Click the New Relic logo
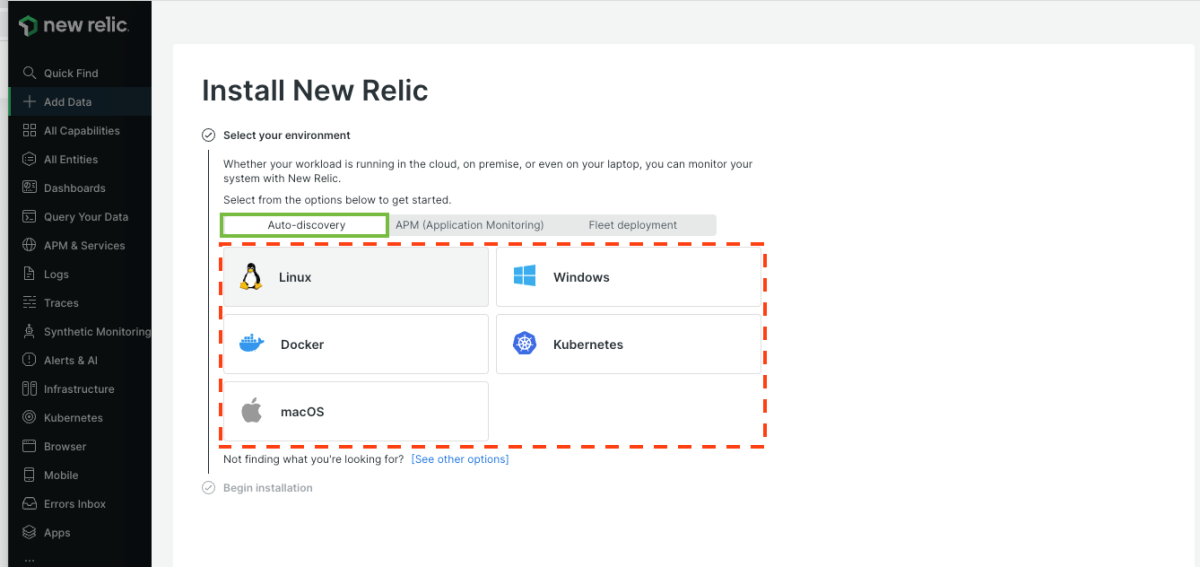This screenshot has width=1200, height=567. 73,26
